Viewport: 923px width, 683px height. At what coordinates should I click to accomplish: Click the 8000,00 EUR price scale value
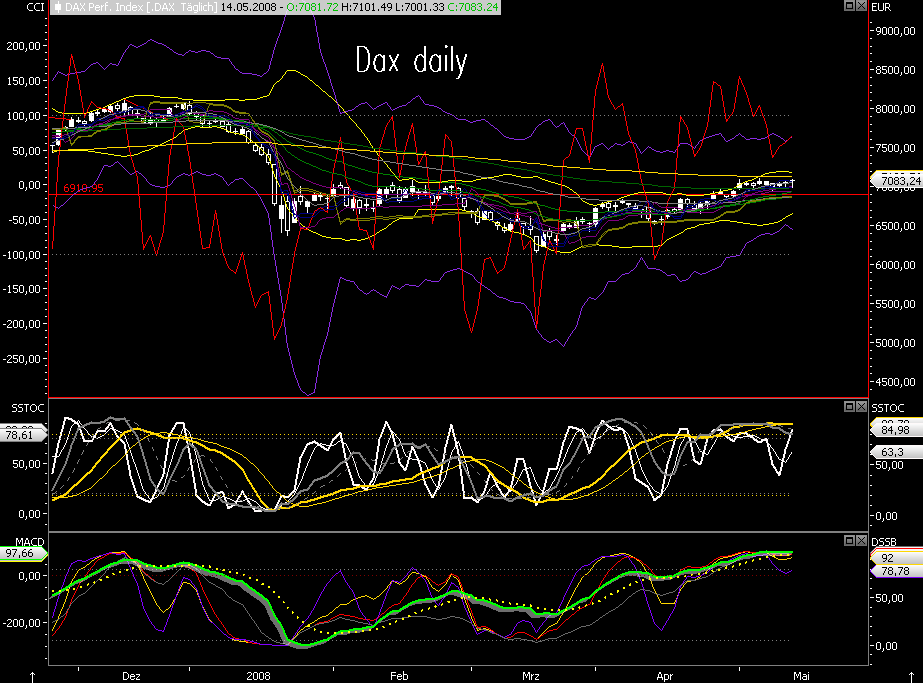click(896, 109)
